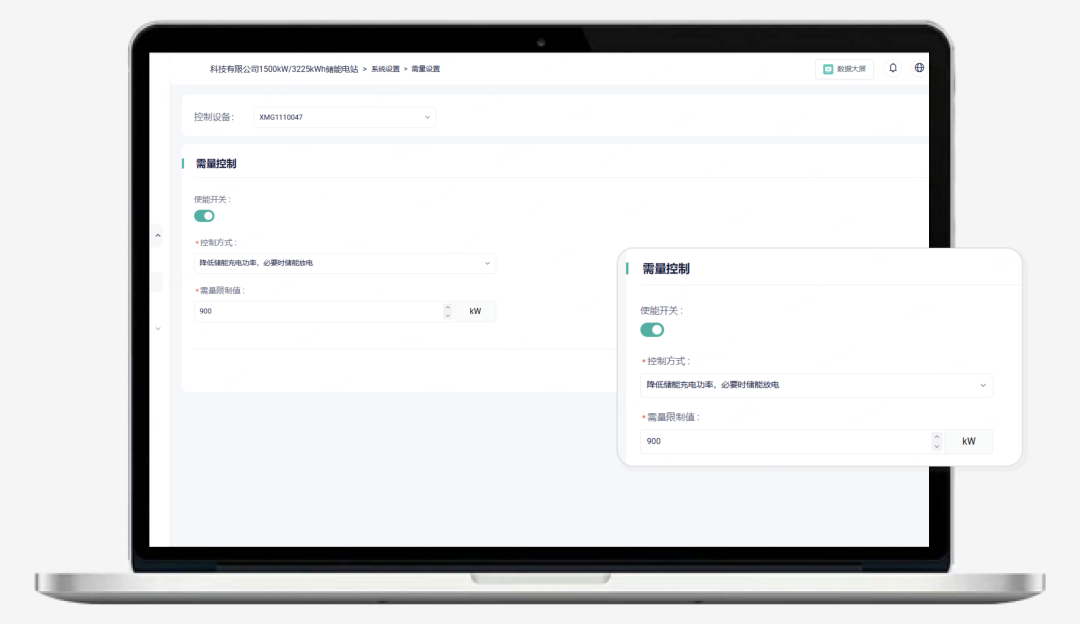Select the kW unit label in main page

pyautogui.click(x=475, y=311)
